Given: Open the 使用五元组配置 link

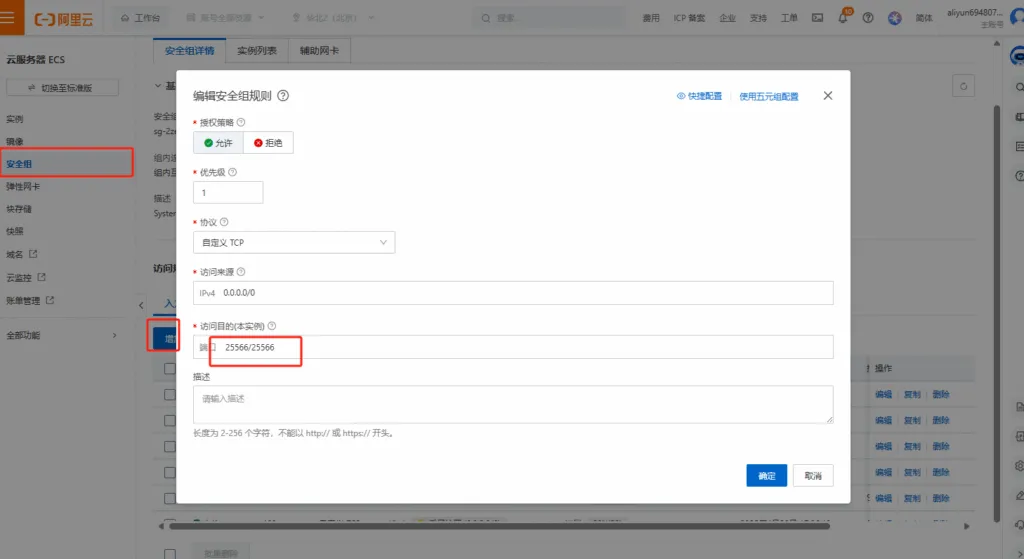Looking at the screenshot, I should (769, 97).
